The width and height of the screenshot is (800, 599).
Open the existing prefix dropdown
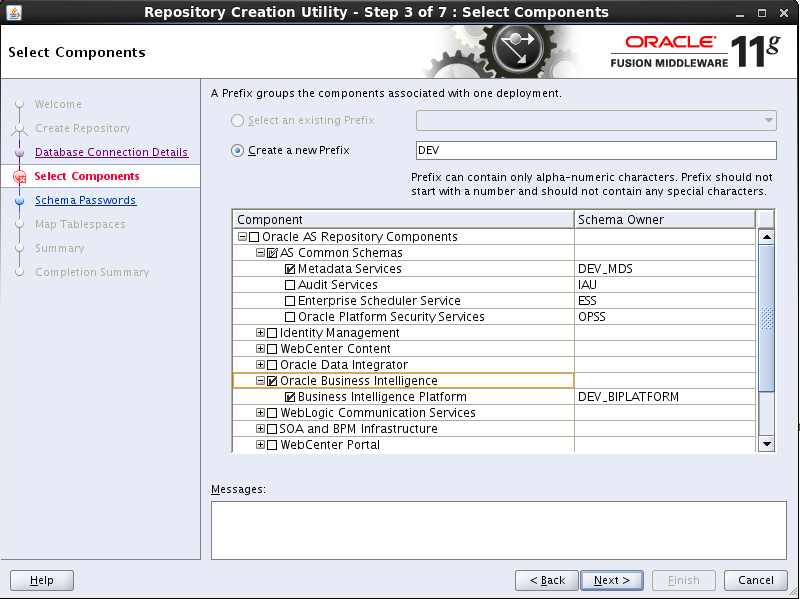click(770, 119)
